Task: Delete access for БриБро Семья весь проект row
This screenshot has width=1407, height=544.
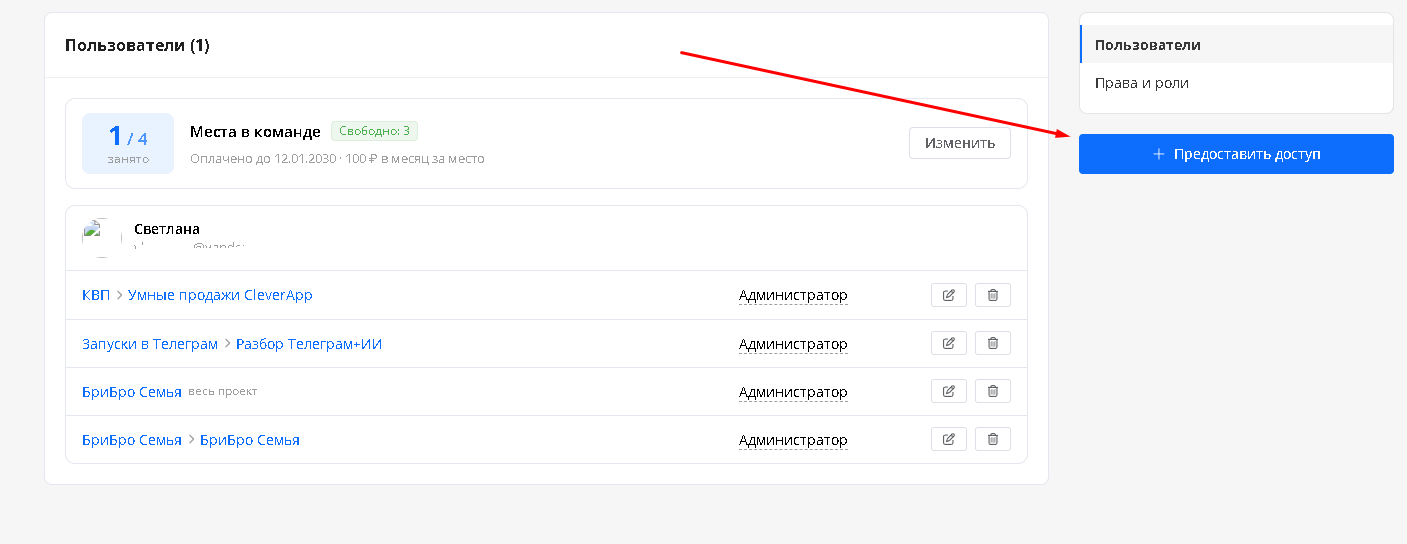Action: [x=993, y=391]
